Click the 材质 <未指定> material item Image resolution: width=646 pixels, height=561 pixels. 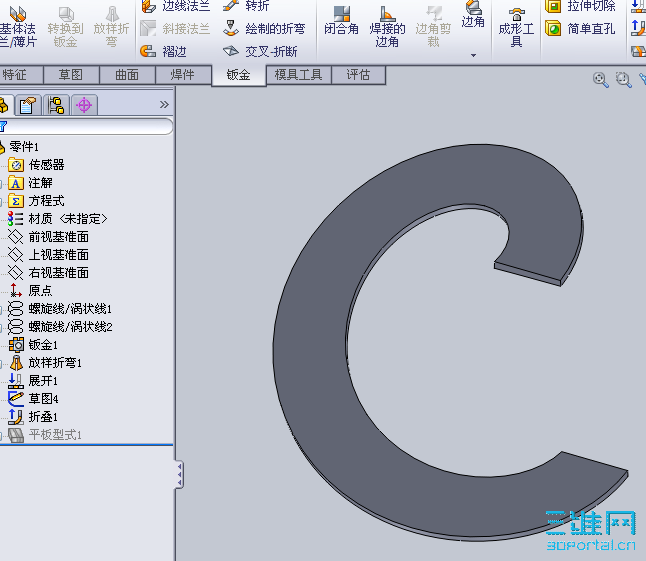tap(58, 219)
